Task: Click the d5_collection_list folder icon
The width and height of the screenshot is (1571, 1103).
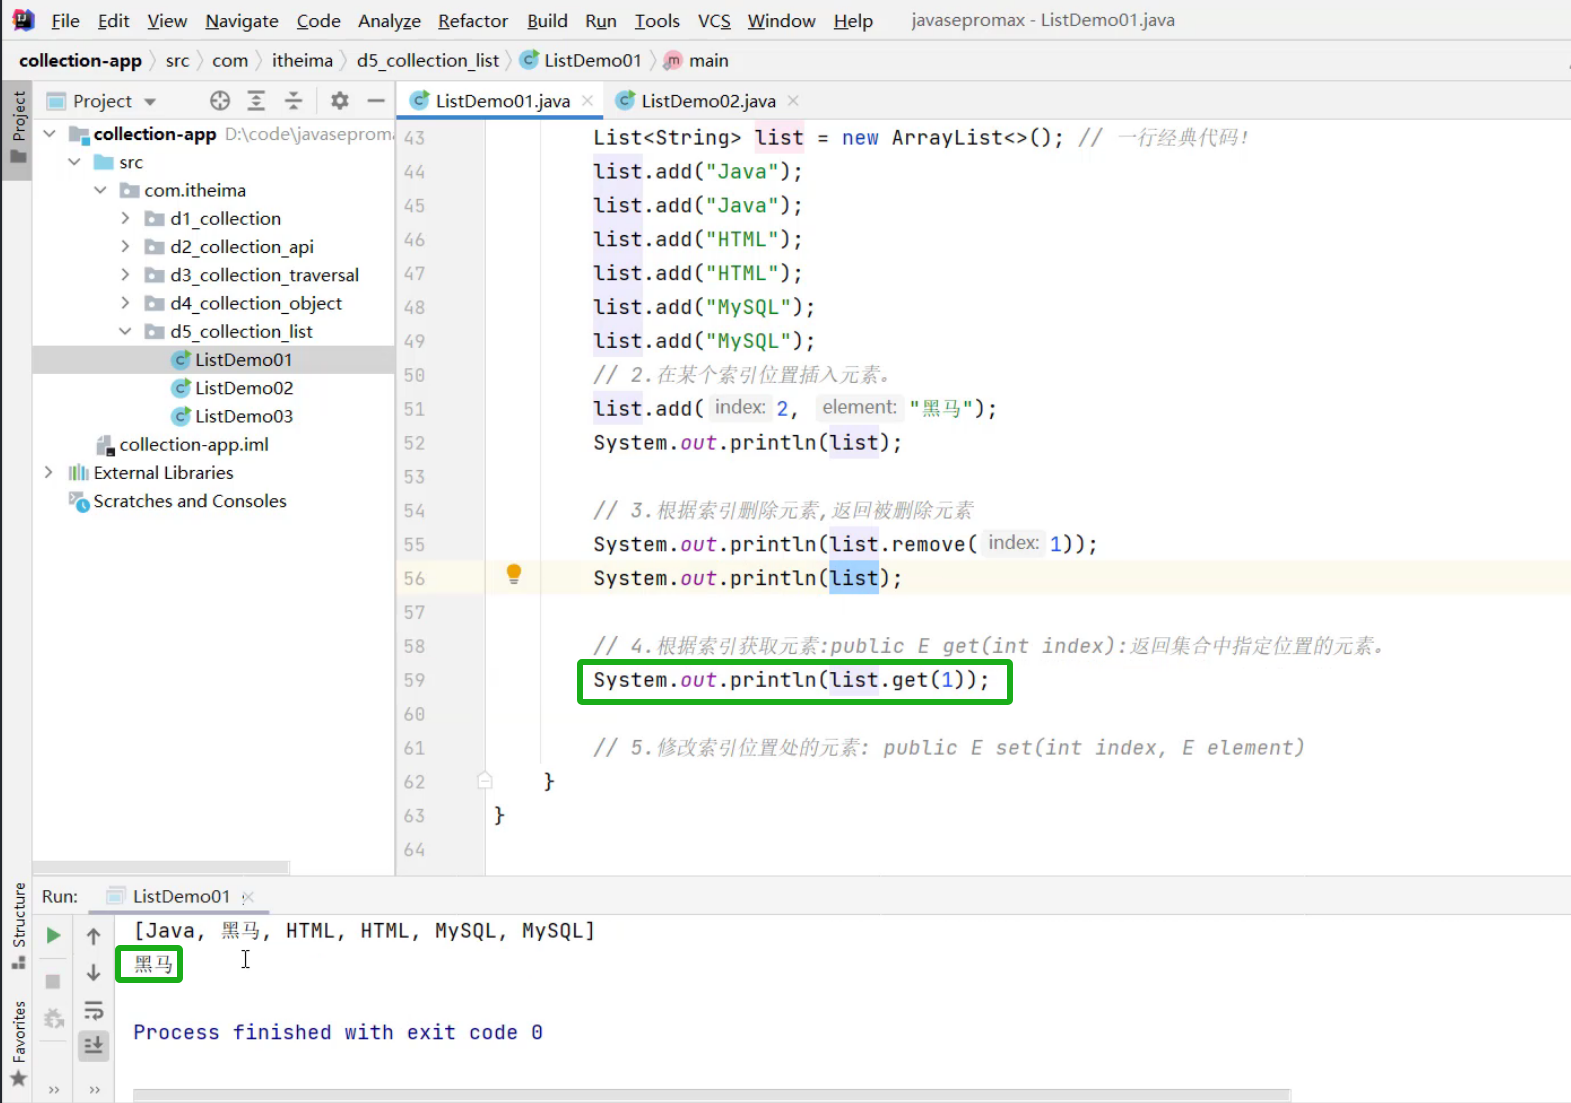Action: (154, 331)
